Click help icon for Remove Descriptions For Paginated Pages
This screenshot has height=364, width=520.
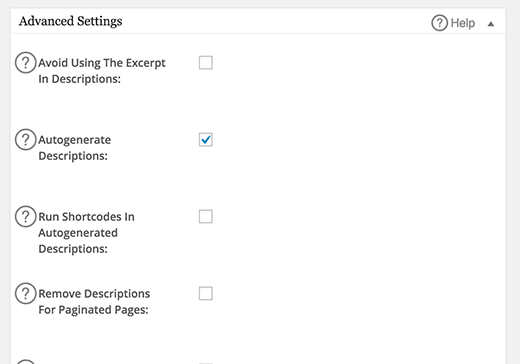(x=25, y=294)
